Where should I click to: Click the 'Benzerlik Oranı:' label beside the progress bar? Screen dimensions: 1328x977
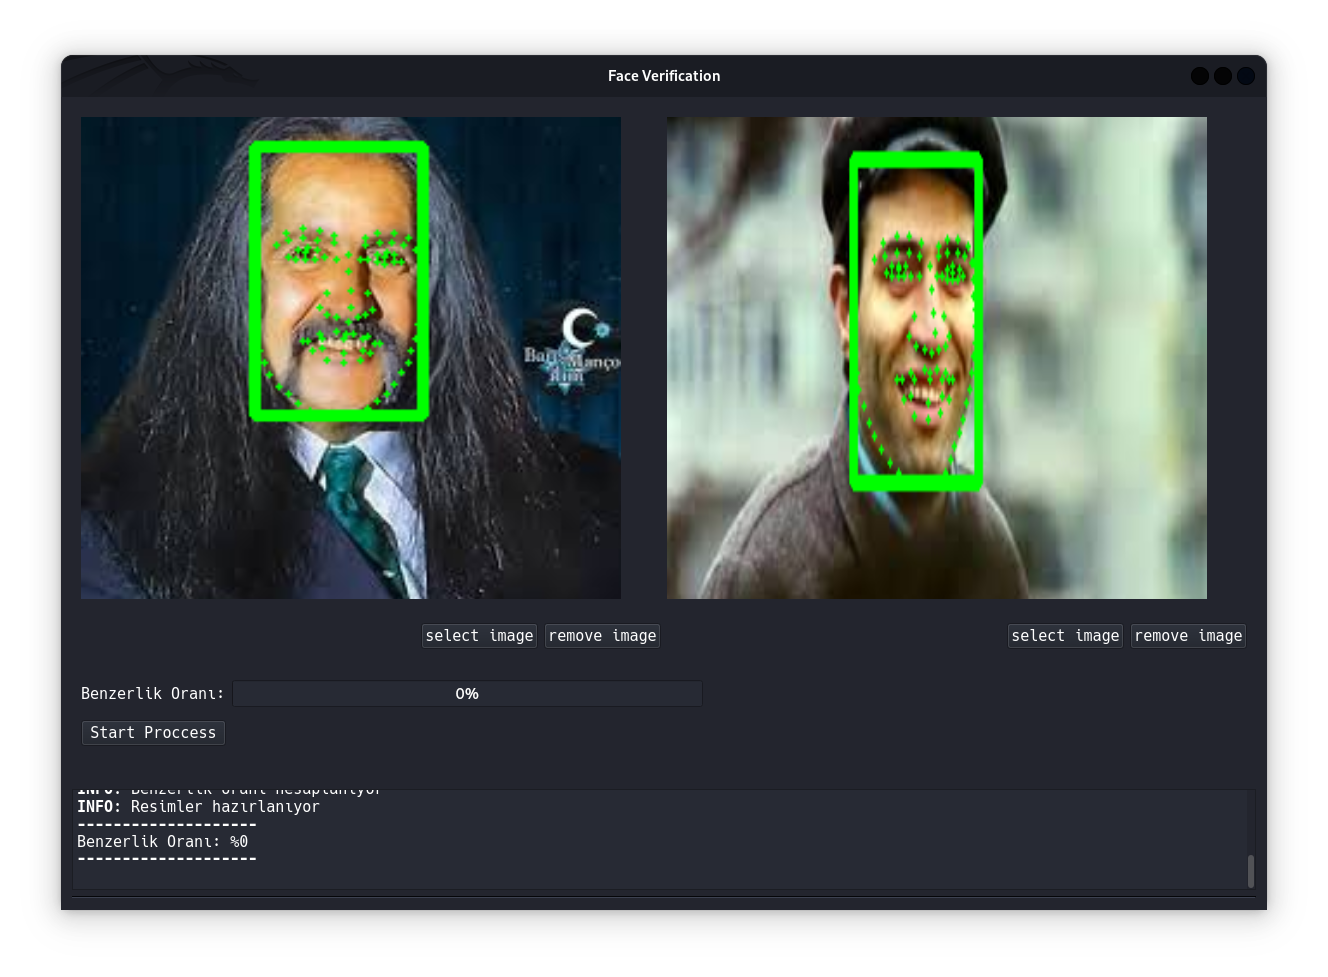(x=152, y=694)
